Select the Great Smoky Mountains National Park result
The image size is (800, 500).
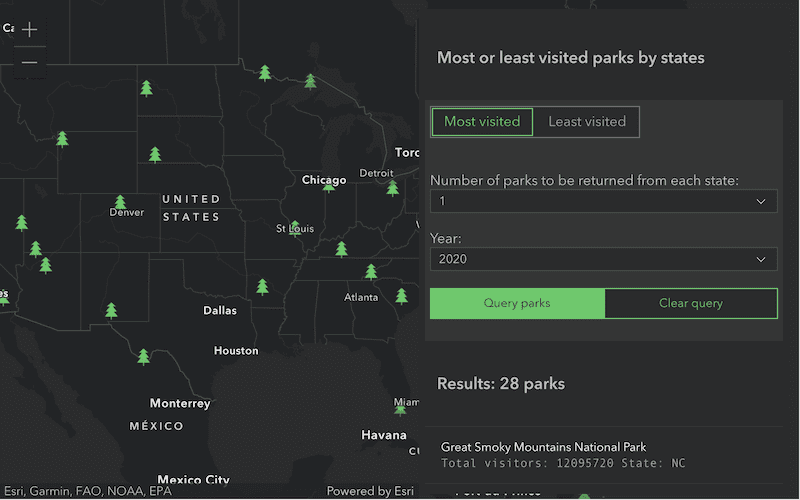[544, 447]
